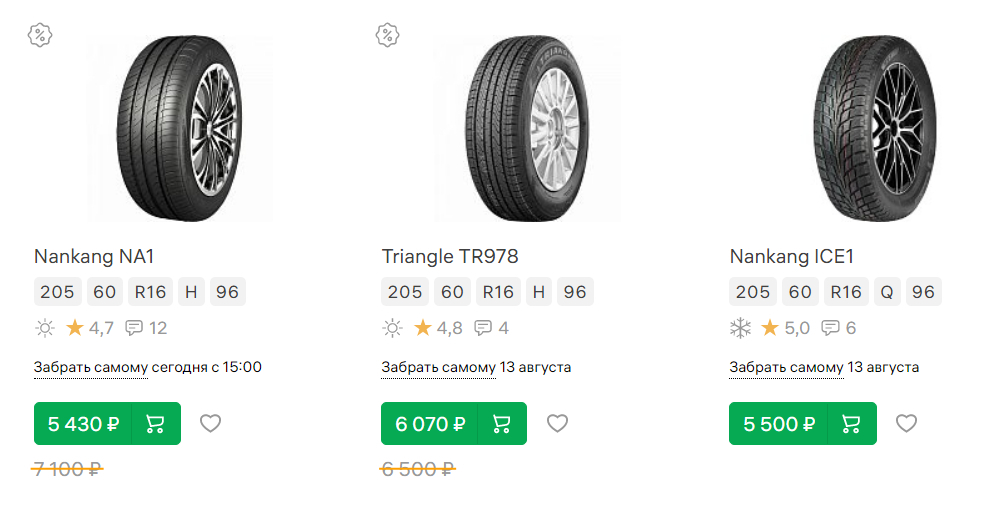Click the winter snowflake icon on Nankang ICE1
Image resolution: width=990 pixels, height=505 pixels.
pyautogui.click(x=741, y=328)
